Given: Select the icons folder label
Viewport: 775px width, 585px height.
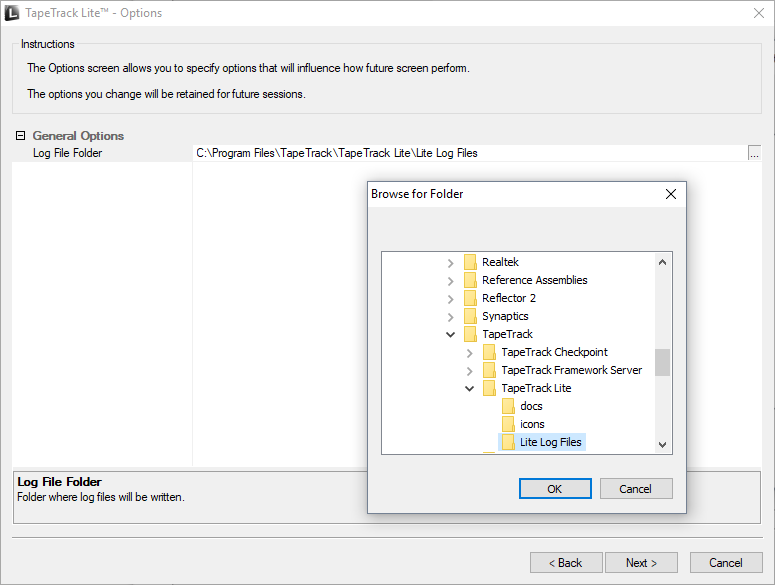Looking at the screenshot, I should coord(532,424).
